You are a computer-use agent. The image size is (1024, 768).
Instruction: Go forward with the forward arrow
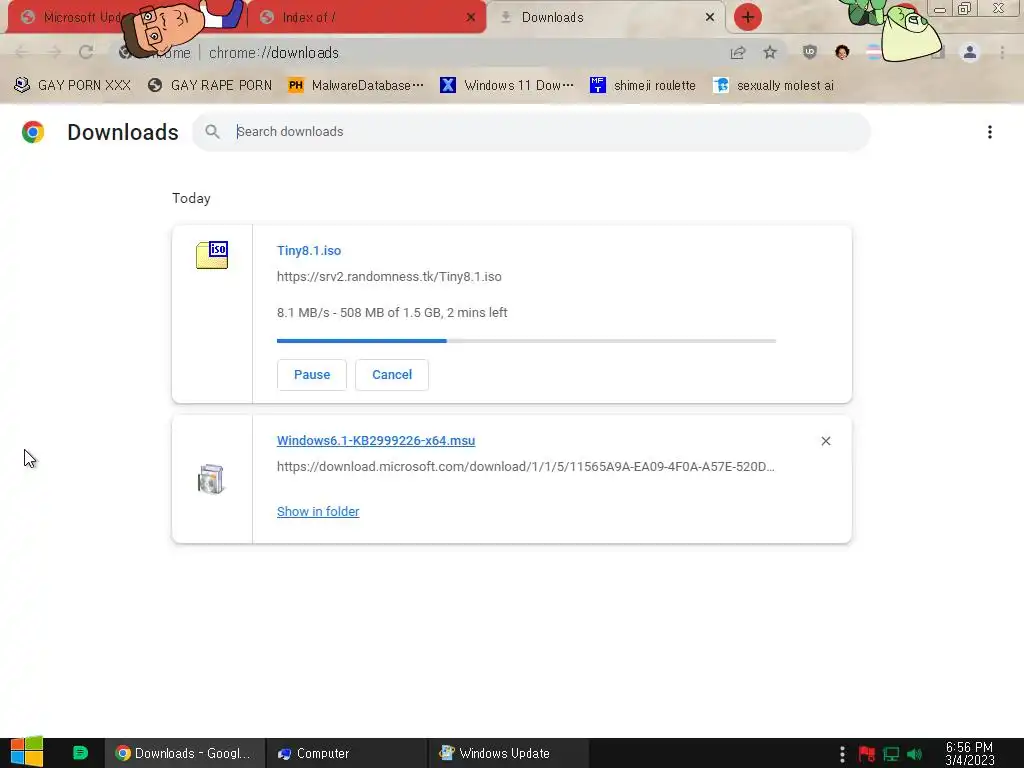(x=54, y=52)
